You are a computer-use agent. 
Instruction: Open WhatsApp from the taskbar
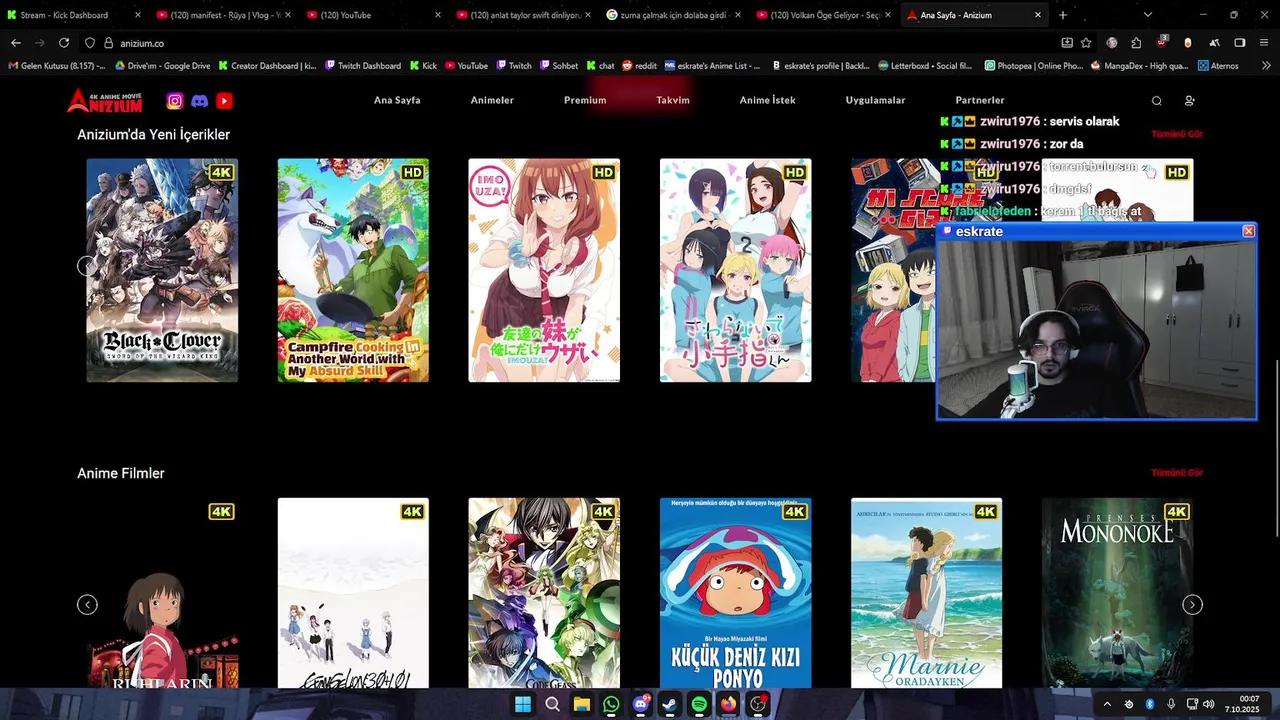(x=611, y=704)
